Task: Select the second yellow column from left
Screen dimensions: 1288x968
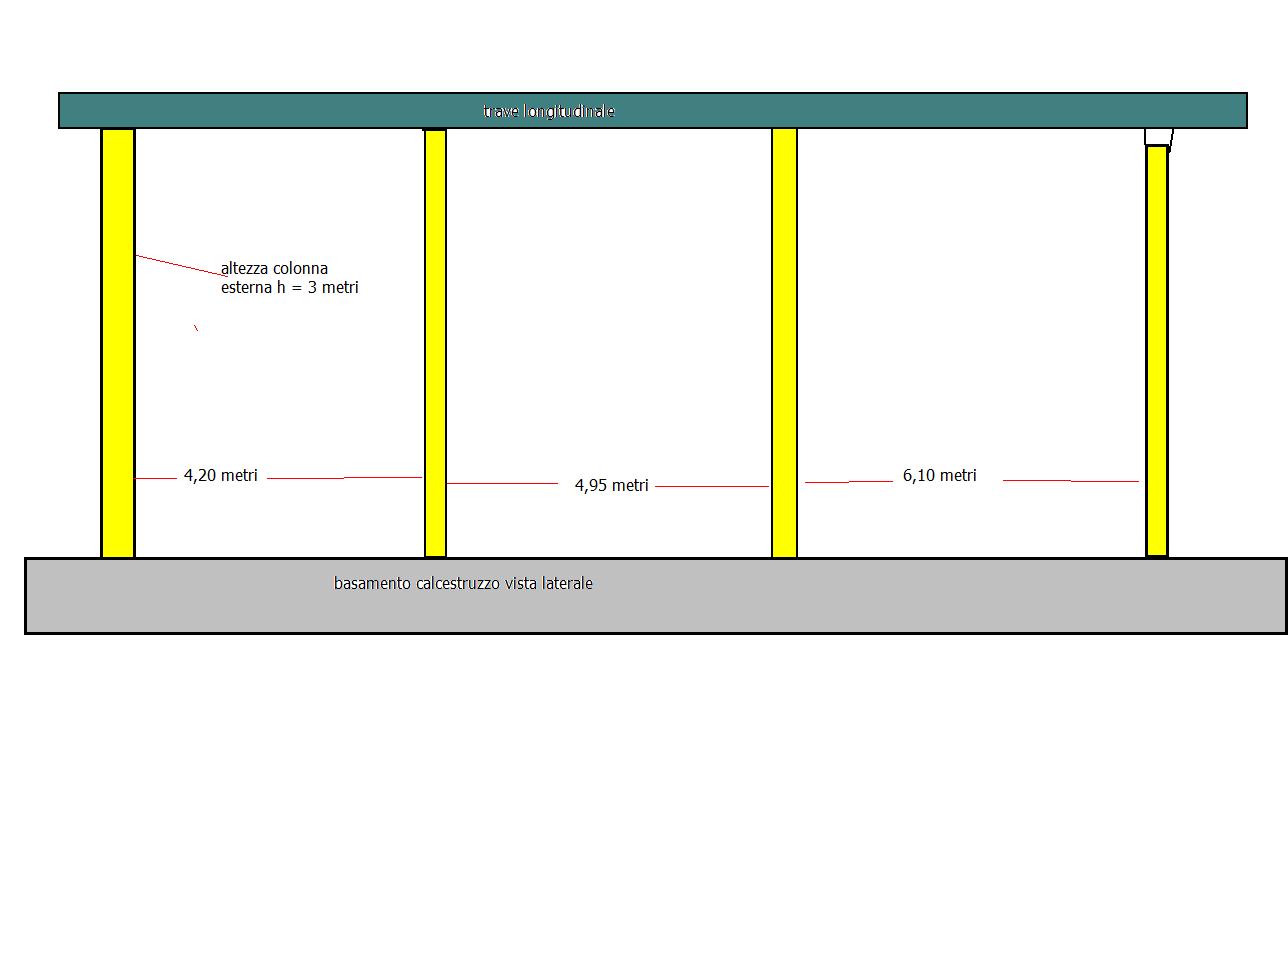Action: 435,342
